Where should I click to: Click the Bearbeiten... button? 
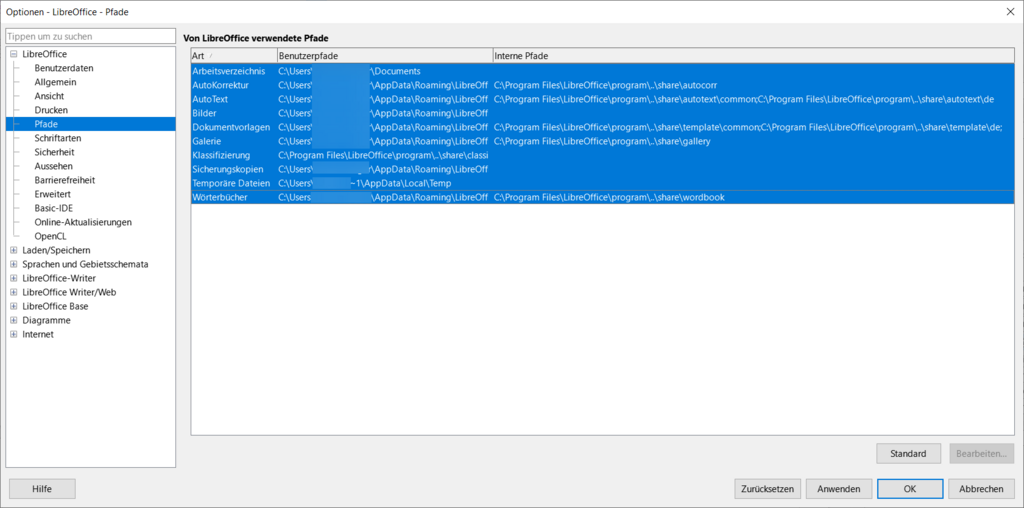click(982, 453)
